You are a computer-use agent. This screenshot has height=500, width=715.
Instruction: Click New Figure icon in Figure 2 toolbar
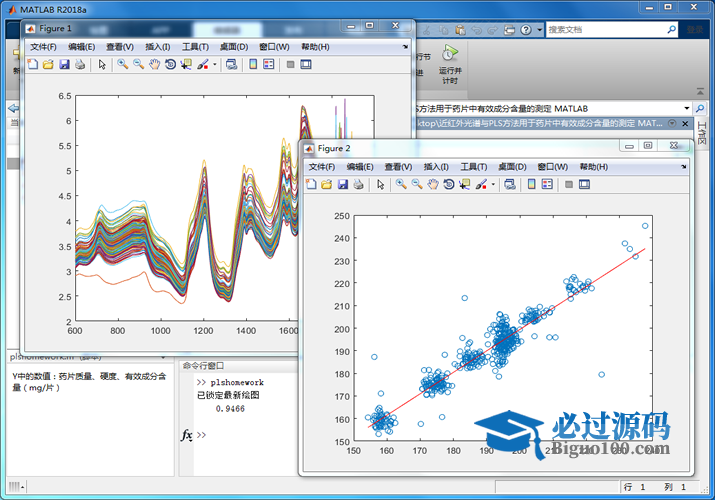click(x=311, y=184)
